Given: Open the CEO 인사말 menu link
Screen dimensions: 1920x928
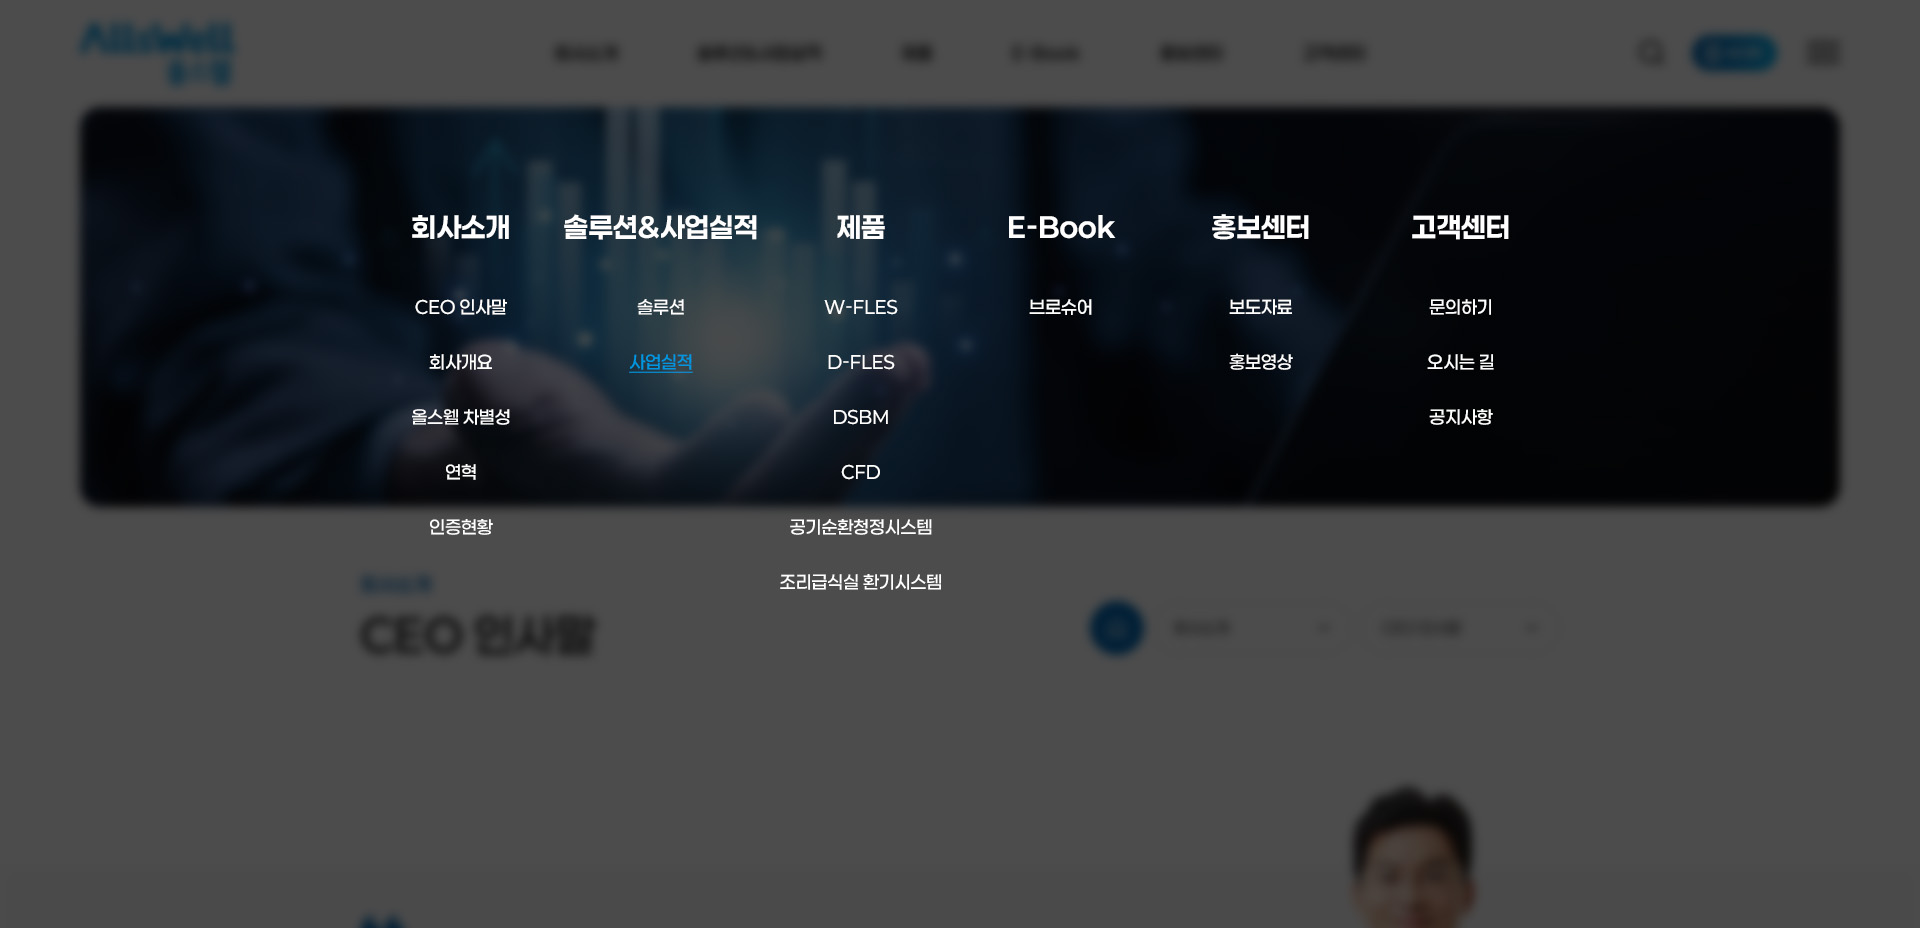Looking at the screenshot, I should pos(460,307).
